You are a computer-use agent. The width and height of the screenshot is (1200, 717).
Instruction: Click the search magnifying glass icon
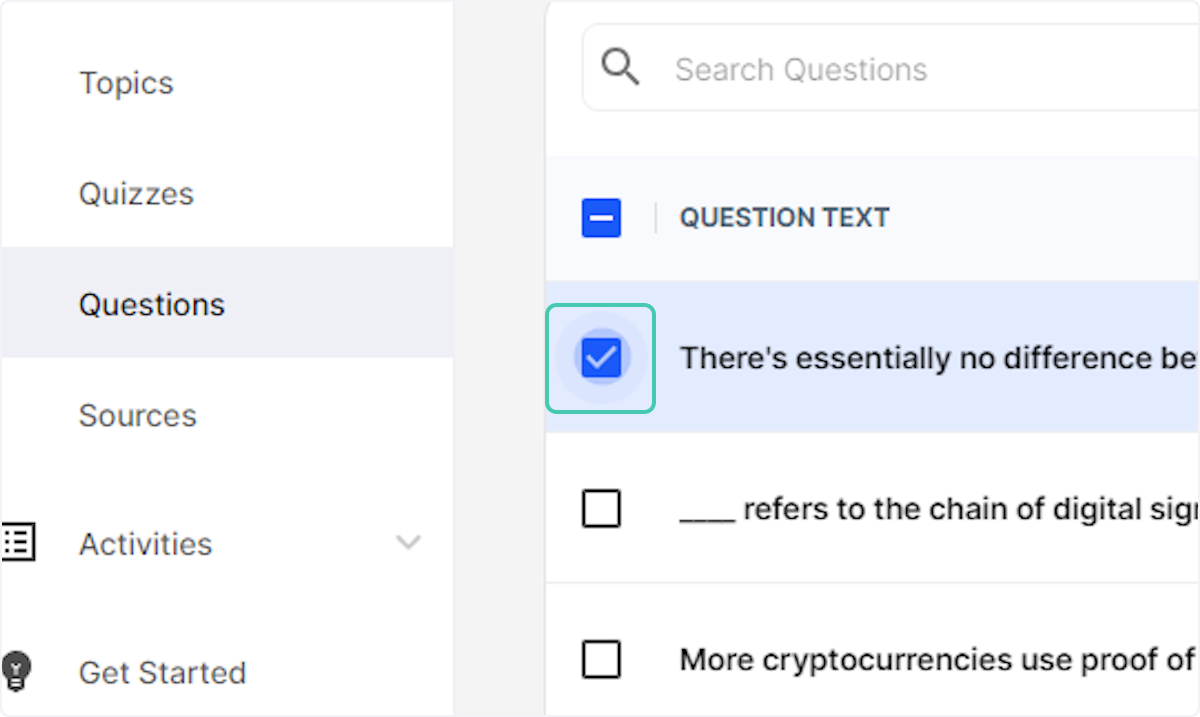tap(620, 67)
